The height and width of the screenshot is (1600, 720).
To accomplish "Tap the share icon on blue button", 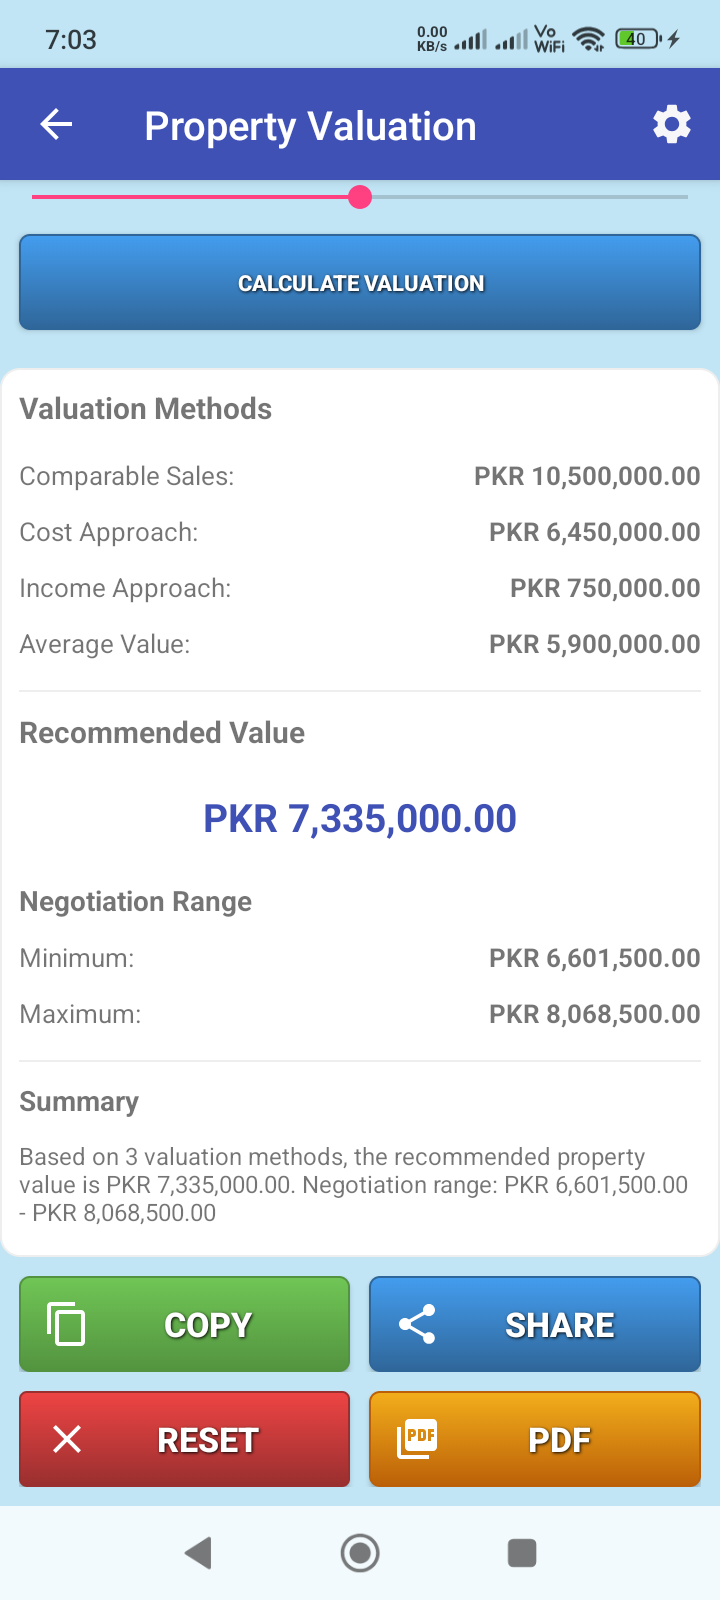I will (x=417, y=1324).
